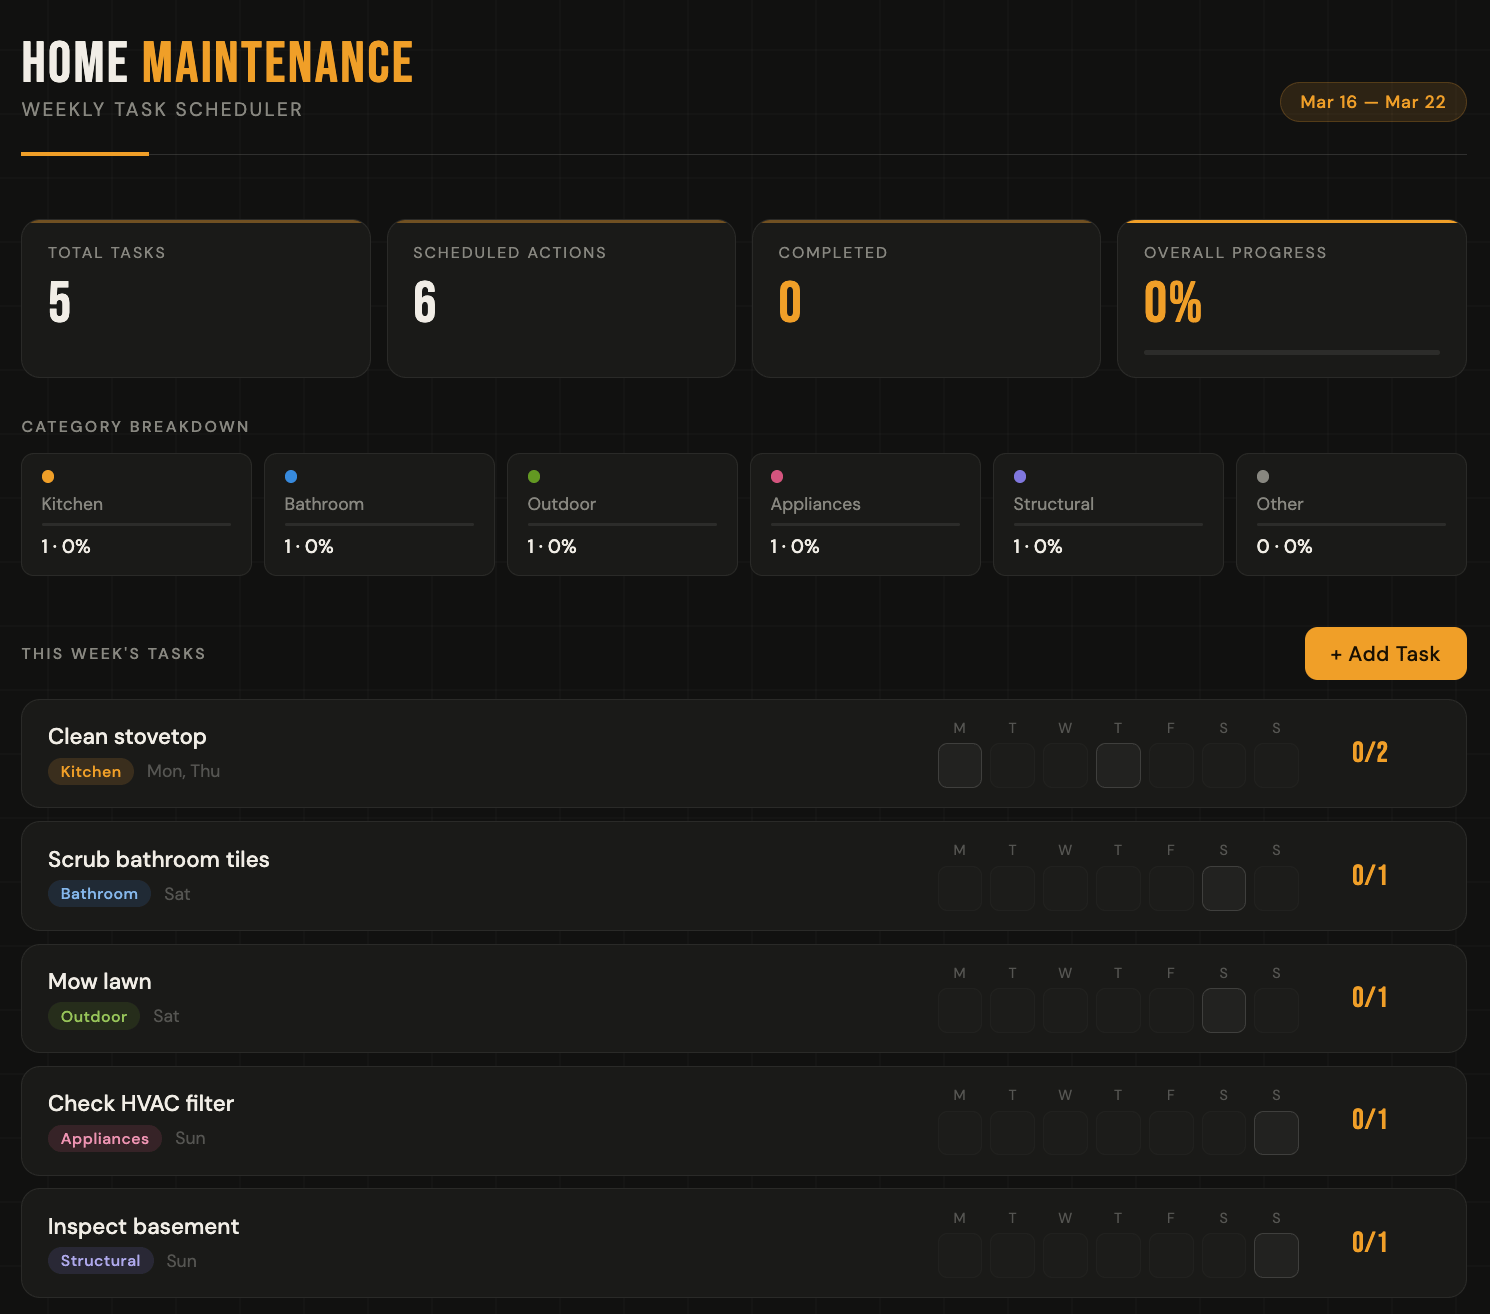
Task: Check Thursday box for Clean stovetop
Action: pos(1118,766)
